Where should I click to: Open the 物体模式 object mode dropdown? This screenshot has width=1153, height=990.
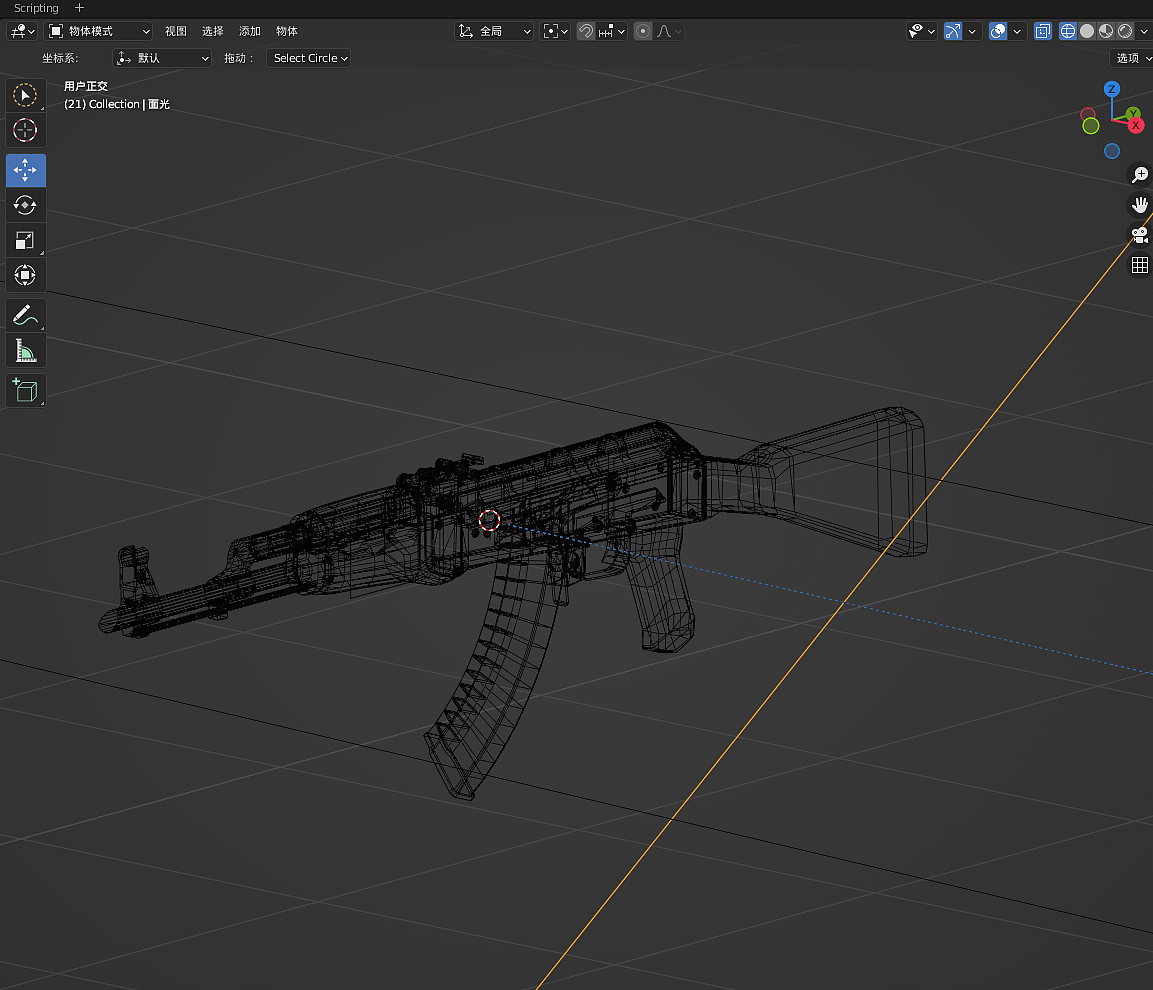tap(99, 31)
